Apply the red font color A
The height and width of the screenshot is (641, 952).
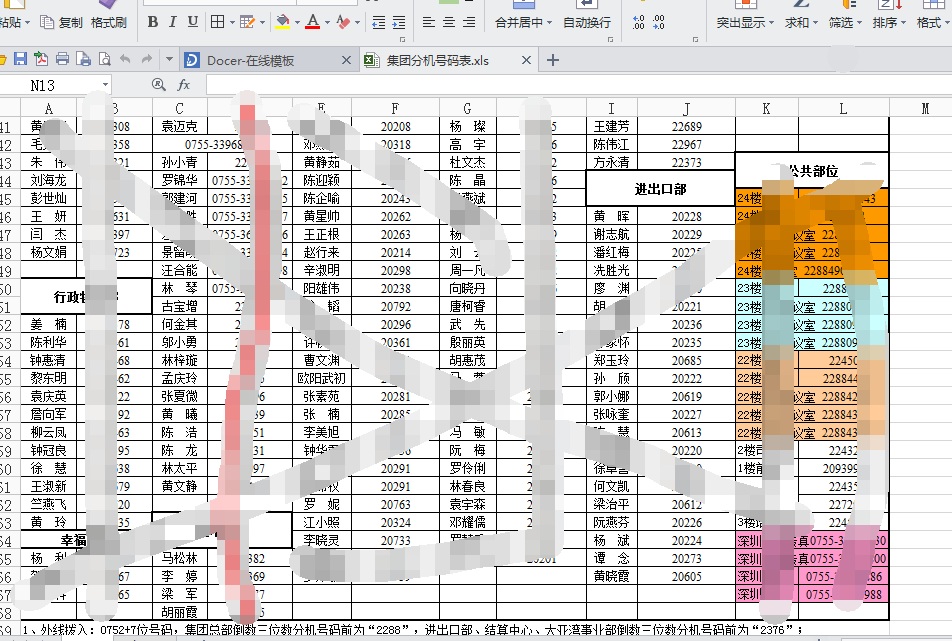pos(313,22)
